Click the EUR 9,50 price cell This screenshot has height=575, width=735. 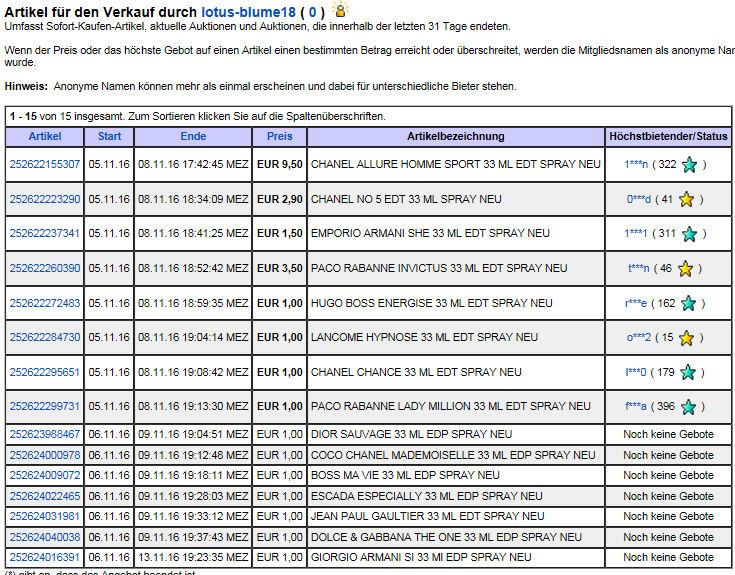click(279, 164)
